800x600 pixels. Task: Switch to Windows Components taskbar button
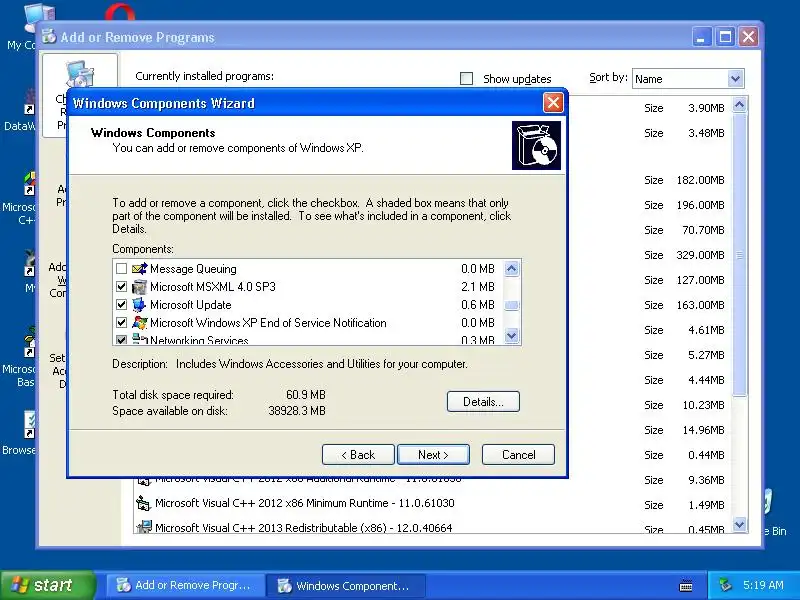346,585
